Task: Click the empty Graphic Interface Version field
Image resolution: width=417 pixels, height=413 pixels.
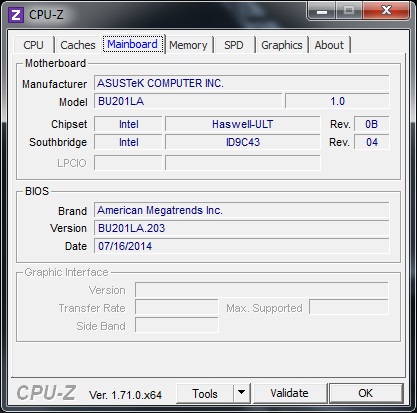Action: (x=262, y=290)
